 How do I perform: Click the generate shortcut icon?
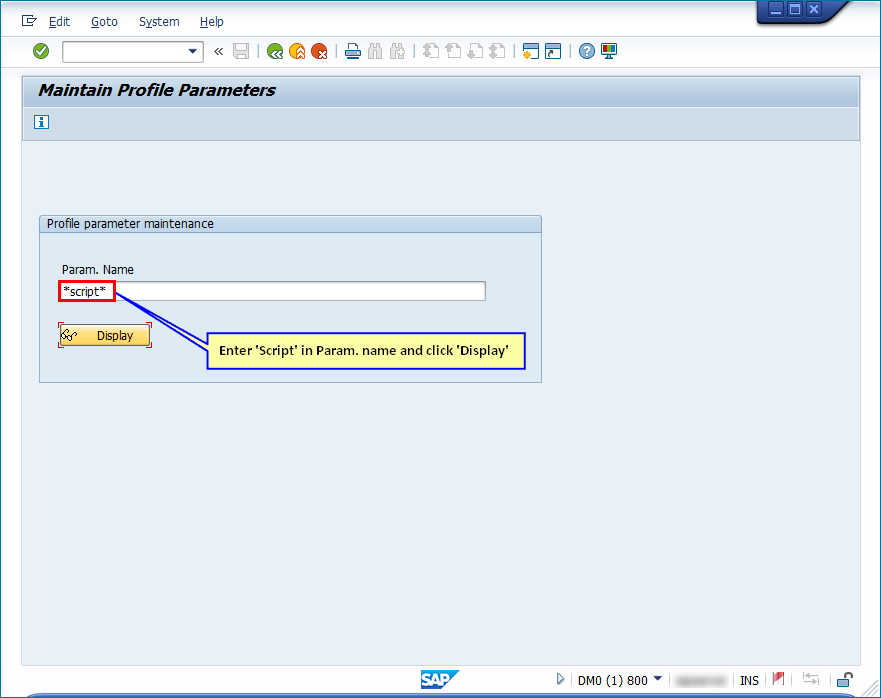pos(553,51)
